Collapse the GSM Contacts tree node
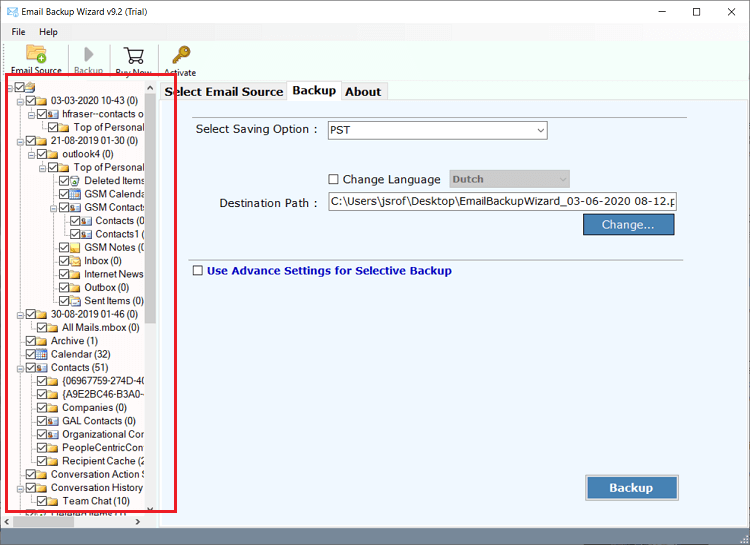The image size is (750, 545). pyautogui.click(x=54, y=208)
